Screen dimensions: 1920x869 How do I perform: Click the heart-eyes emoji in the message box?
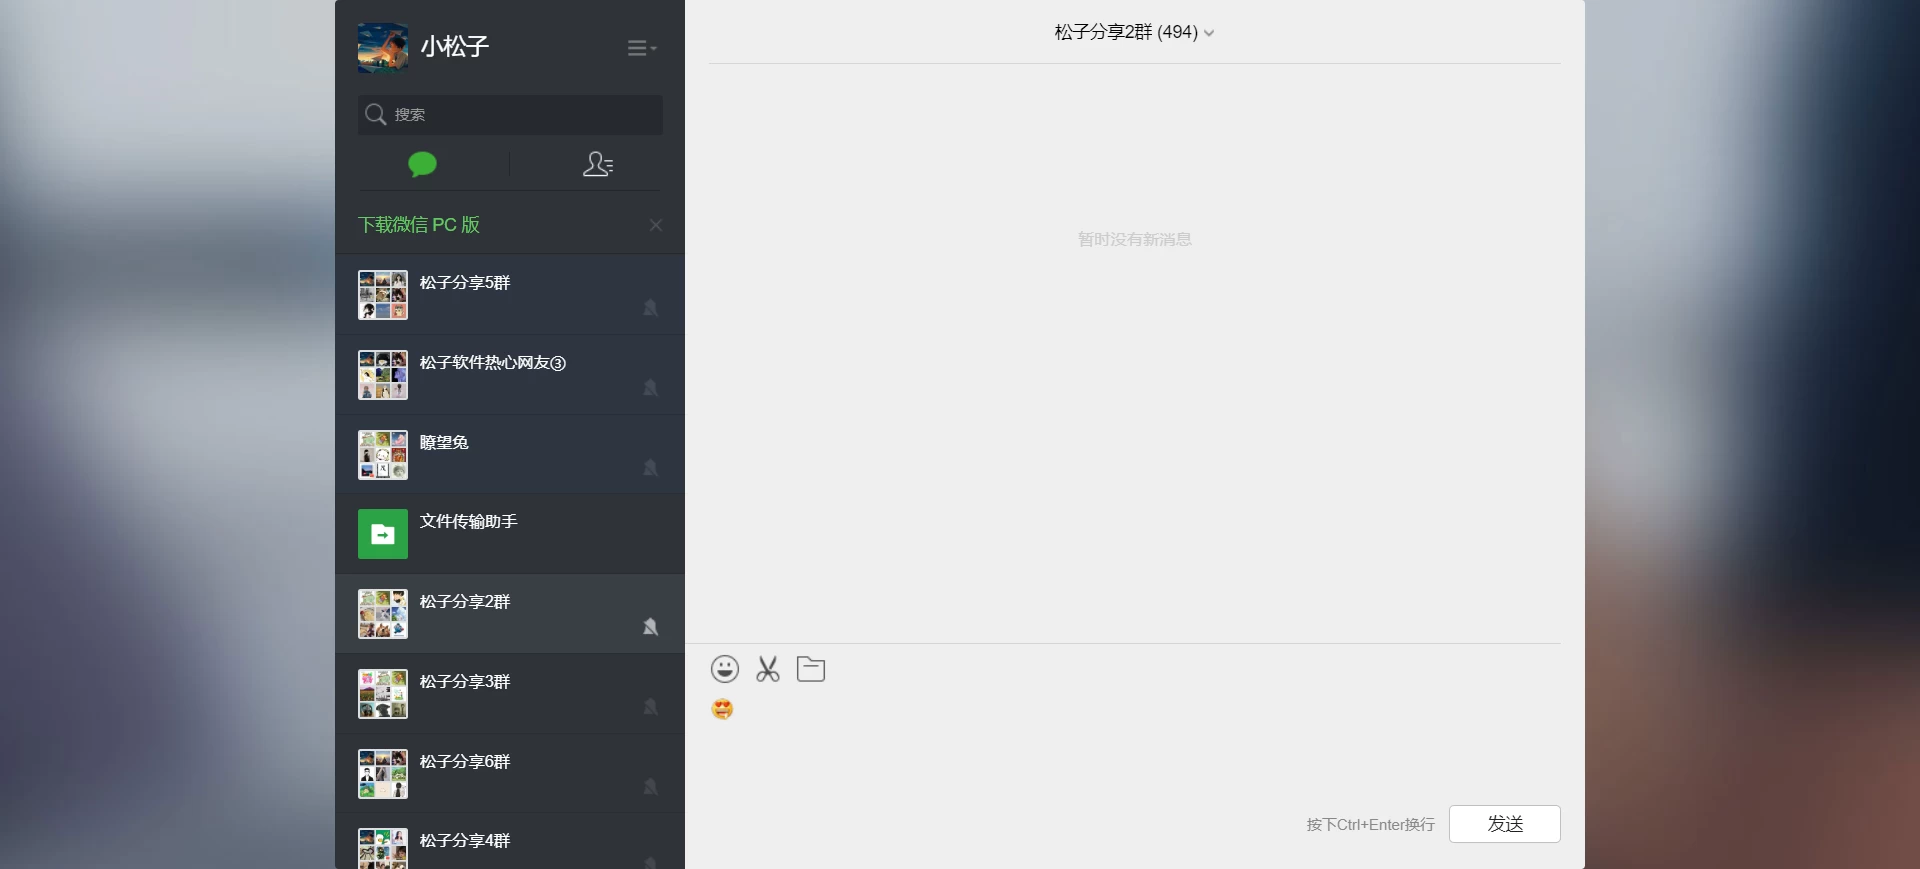click(722, 709)
